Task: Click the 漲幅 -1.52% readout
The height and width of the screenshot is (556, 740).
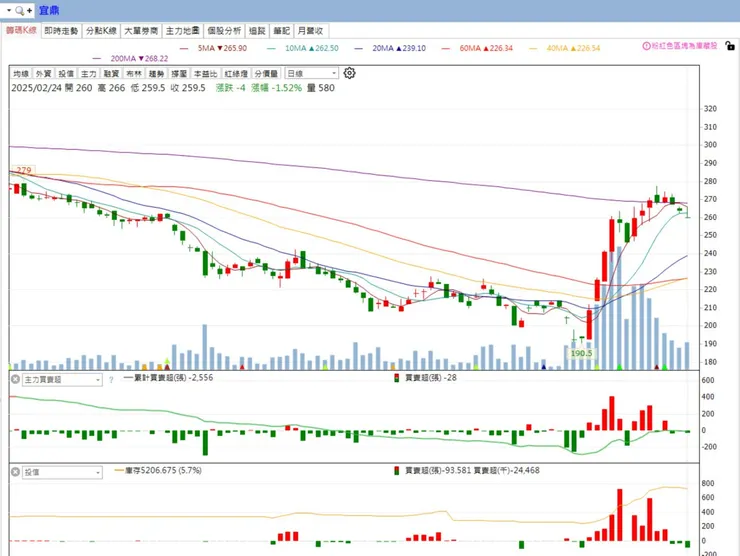Action: tap(277, 88)
